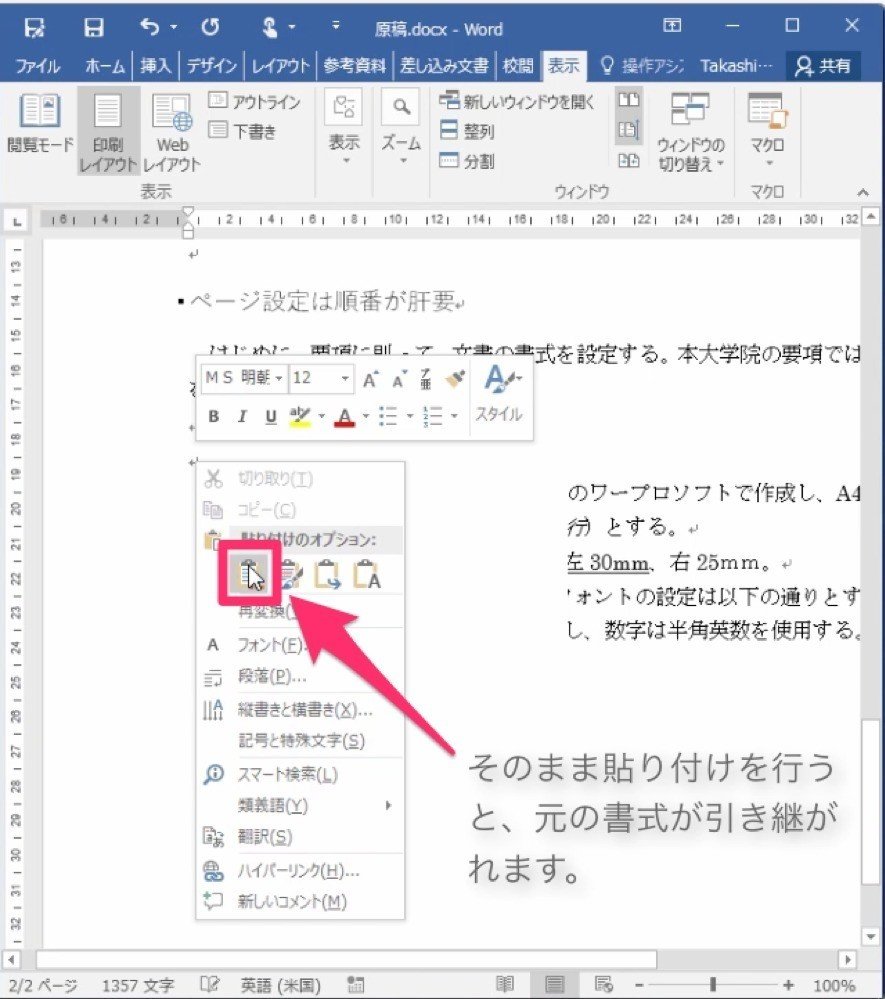
Task: Click the view side by side icon
Action: 629,100
